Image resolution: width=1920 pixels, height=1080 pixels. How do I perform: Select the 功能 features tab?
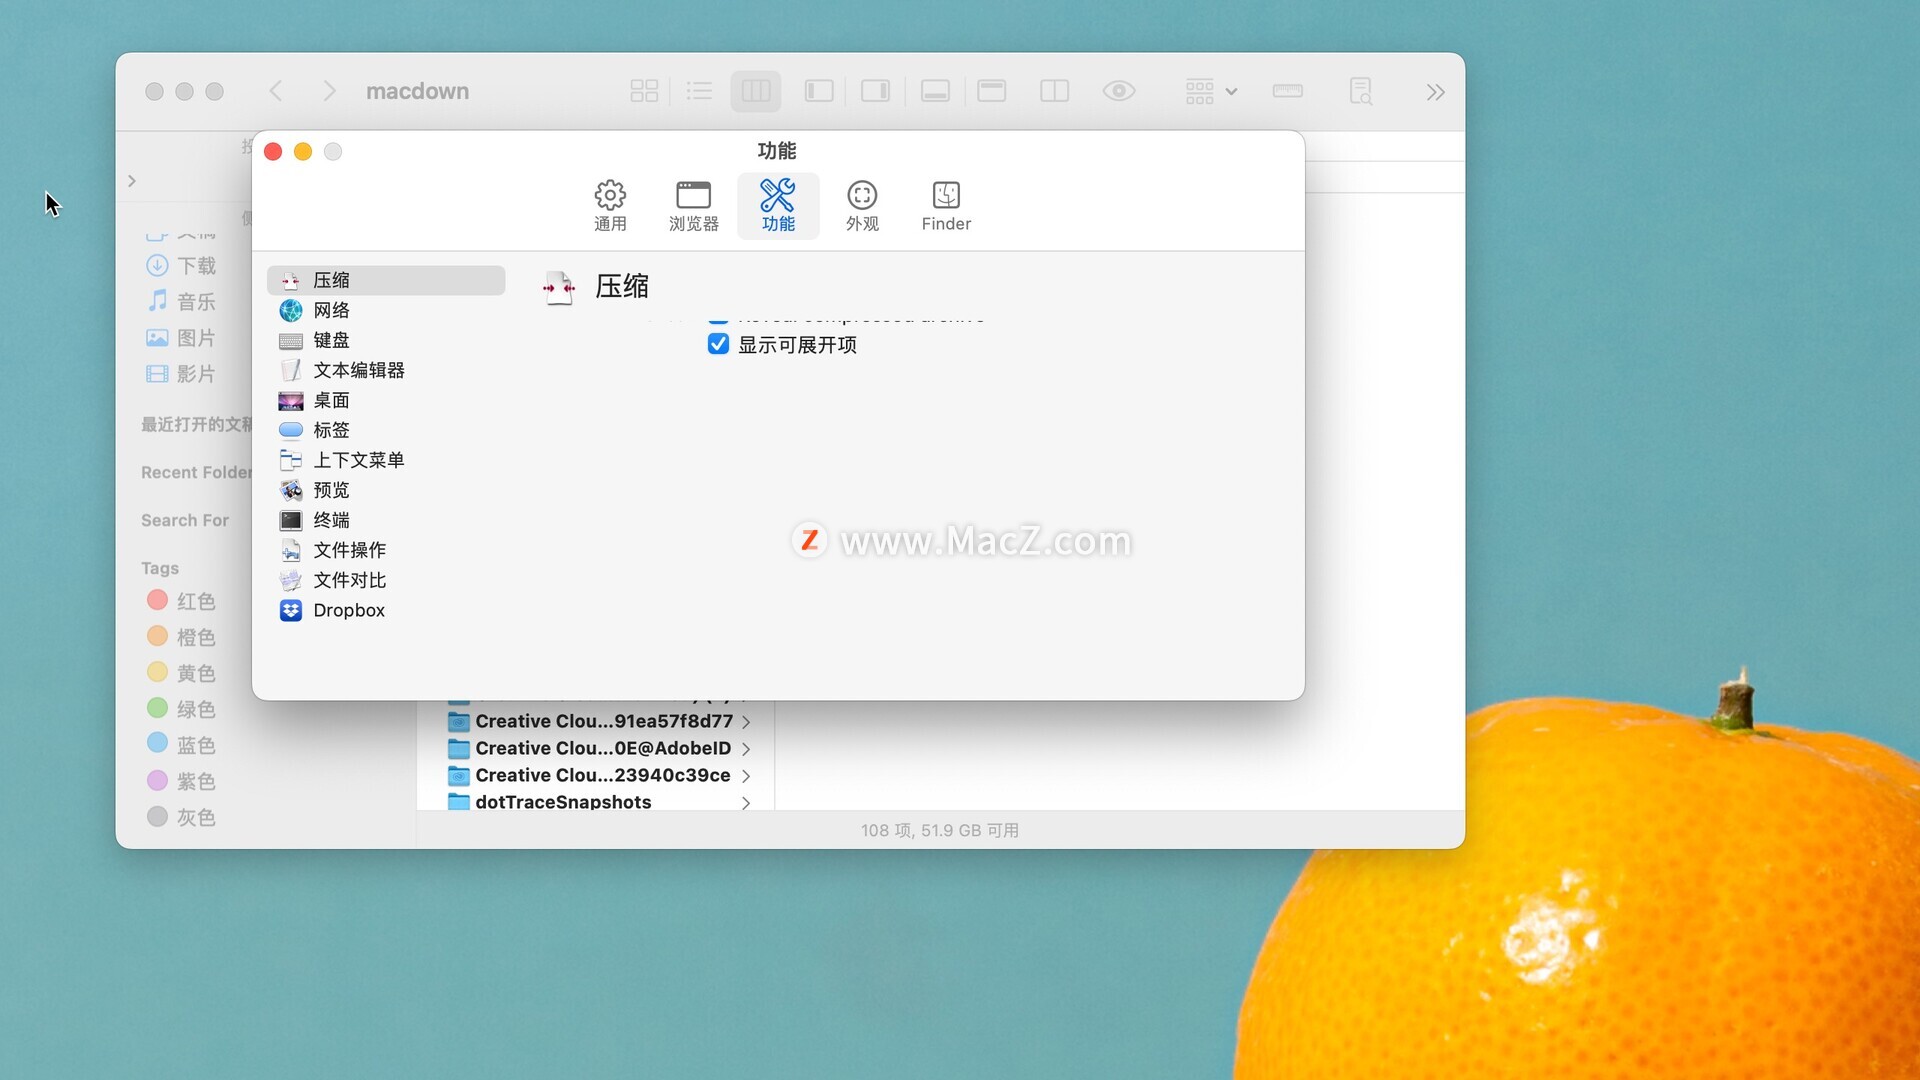(778, 206)
